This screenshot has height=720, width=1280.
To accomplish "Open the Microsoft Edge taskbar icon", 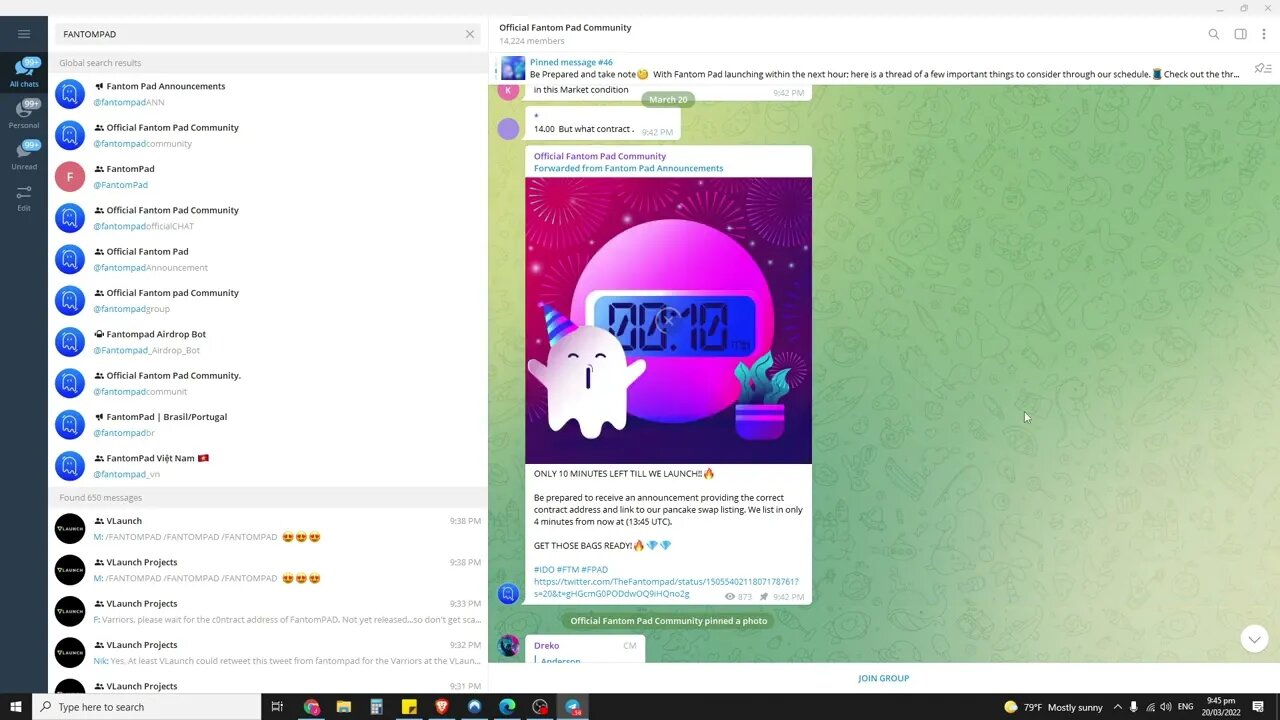I will 507,707.
